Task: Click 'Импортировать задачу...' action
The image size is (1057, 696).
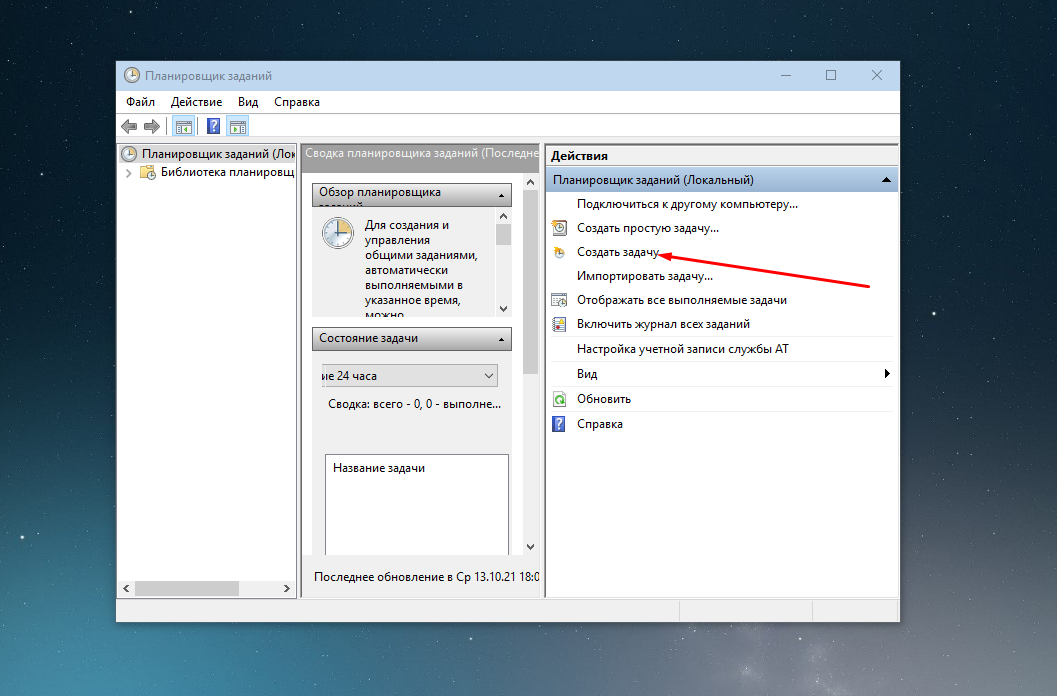Action: (x=644, y=276)
